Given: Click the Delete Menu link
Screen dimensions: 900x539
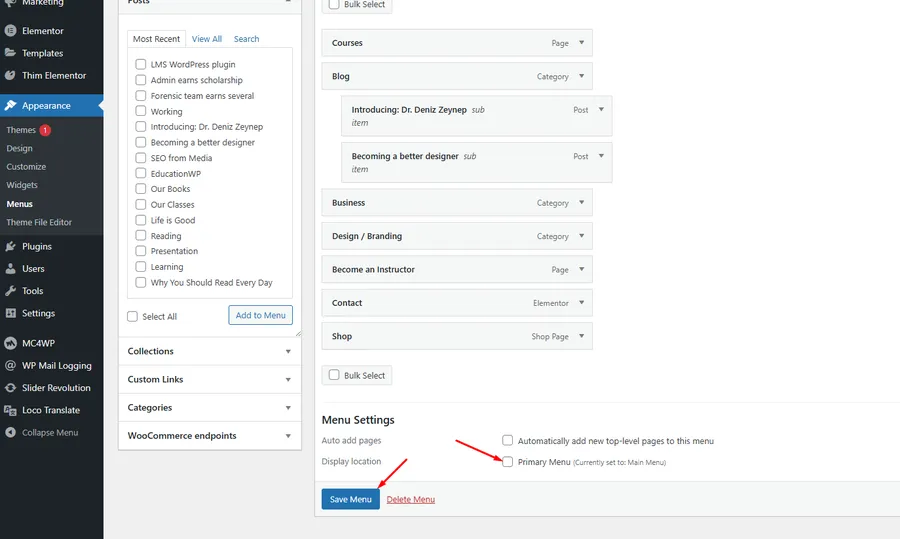Looking at the screenshot, I should [x=410, y=499].
